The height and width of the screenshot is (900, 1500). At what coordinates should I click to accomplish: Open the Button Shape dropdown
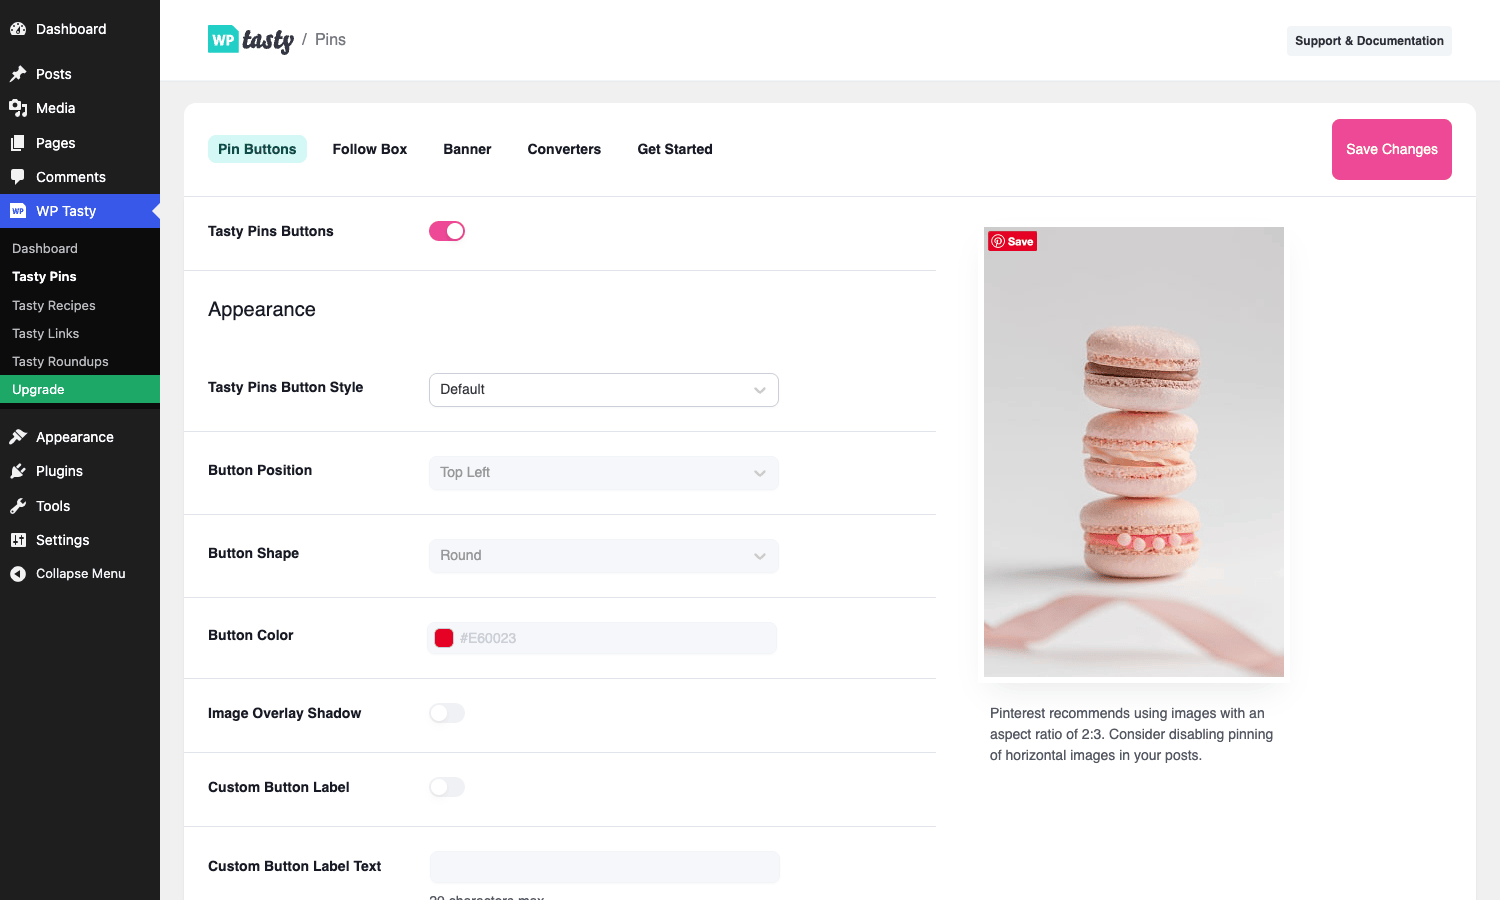point(604,556)
